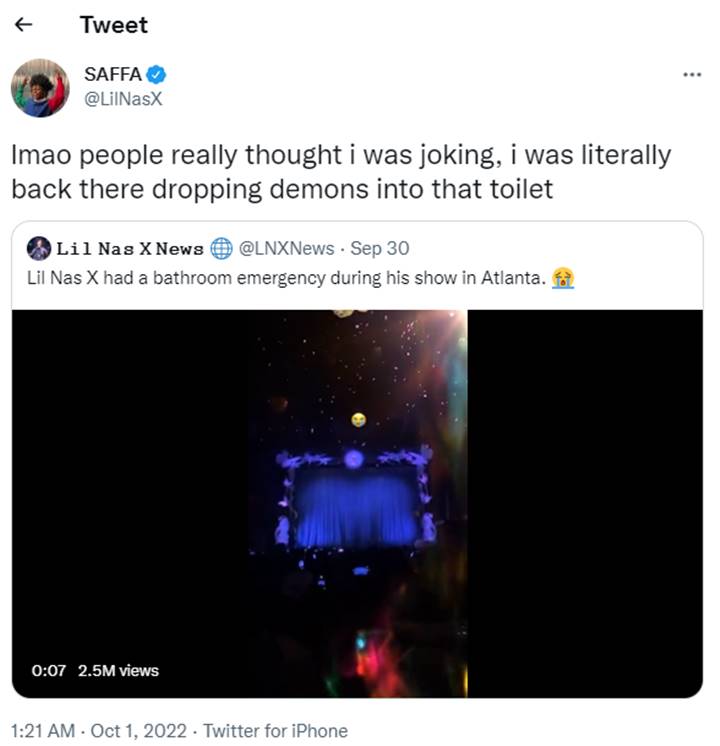The width and height of the screenshot is (720, 746).
Task: Click the 0:07 video duration label
Action: pyautogui.click(x=49, y=670)
